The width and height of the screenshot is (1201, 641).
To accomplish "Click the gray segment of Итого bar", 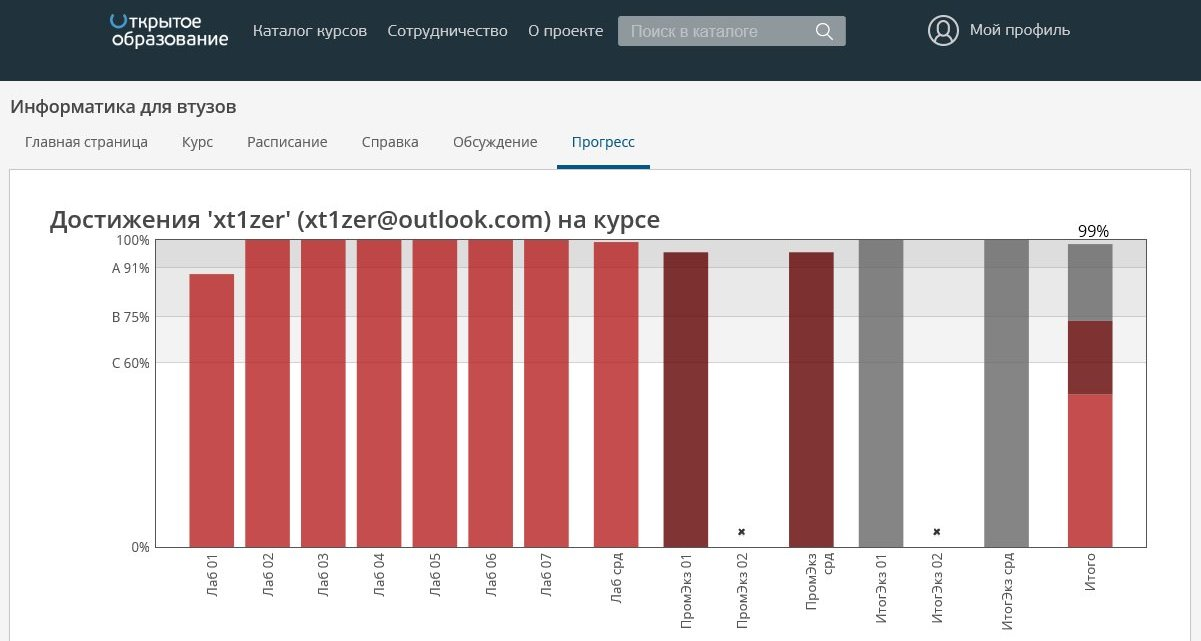I will tap(1090, 282).
